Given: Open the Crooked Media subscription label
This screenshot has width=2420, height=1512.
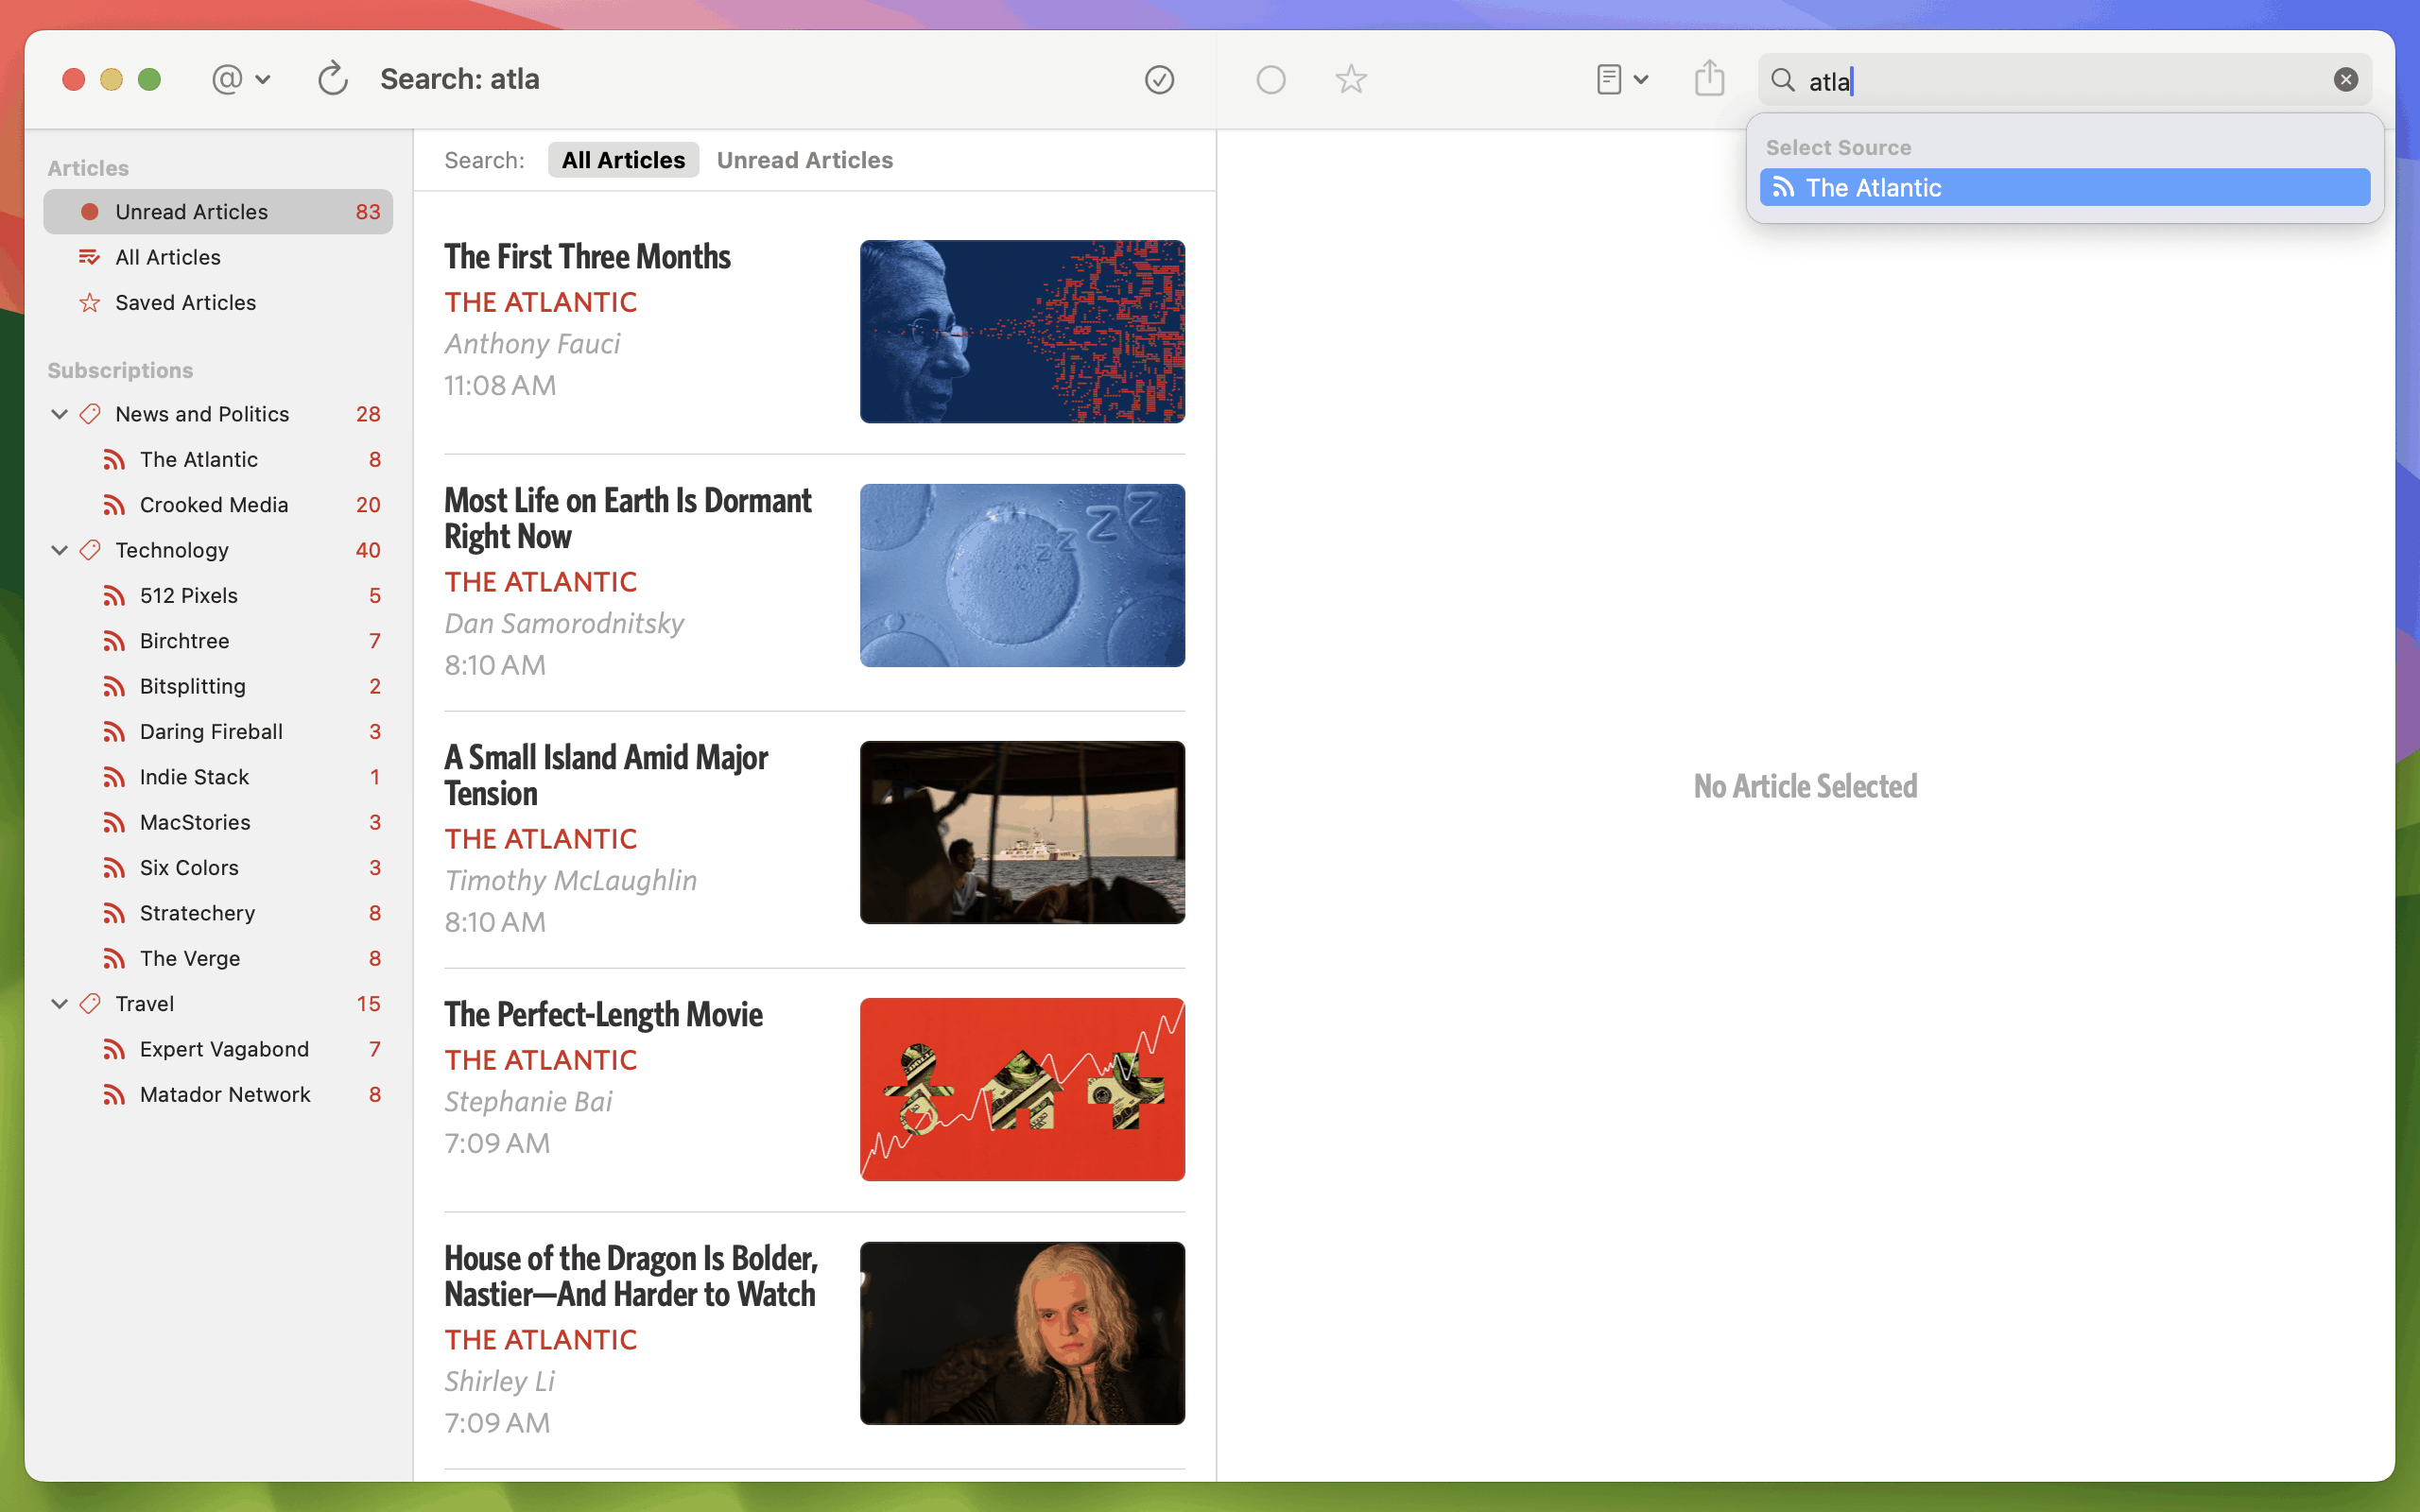Looking at the screenshot, I should (214, 505).
